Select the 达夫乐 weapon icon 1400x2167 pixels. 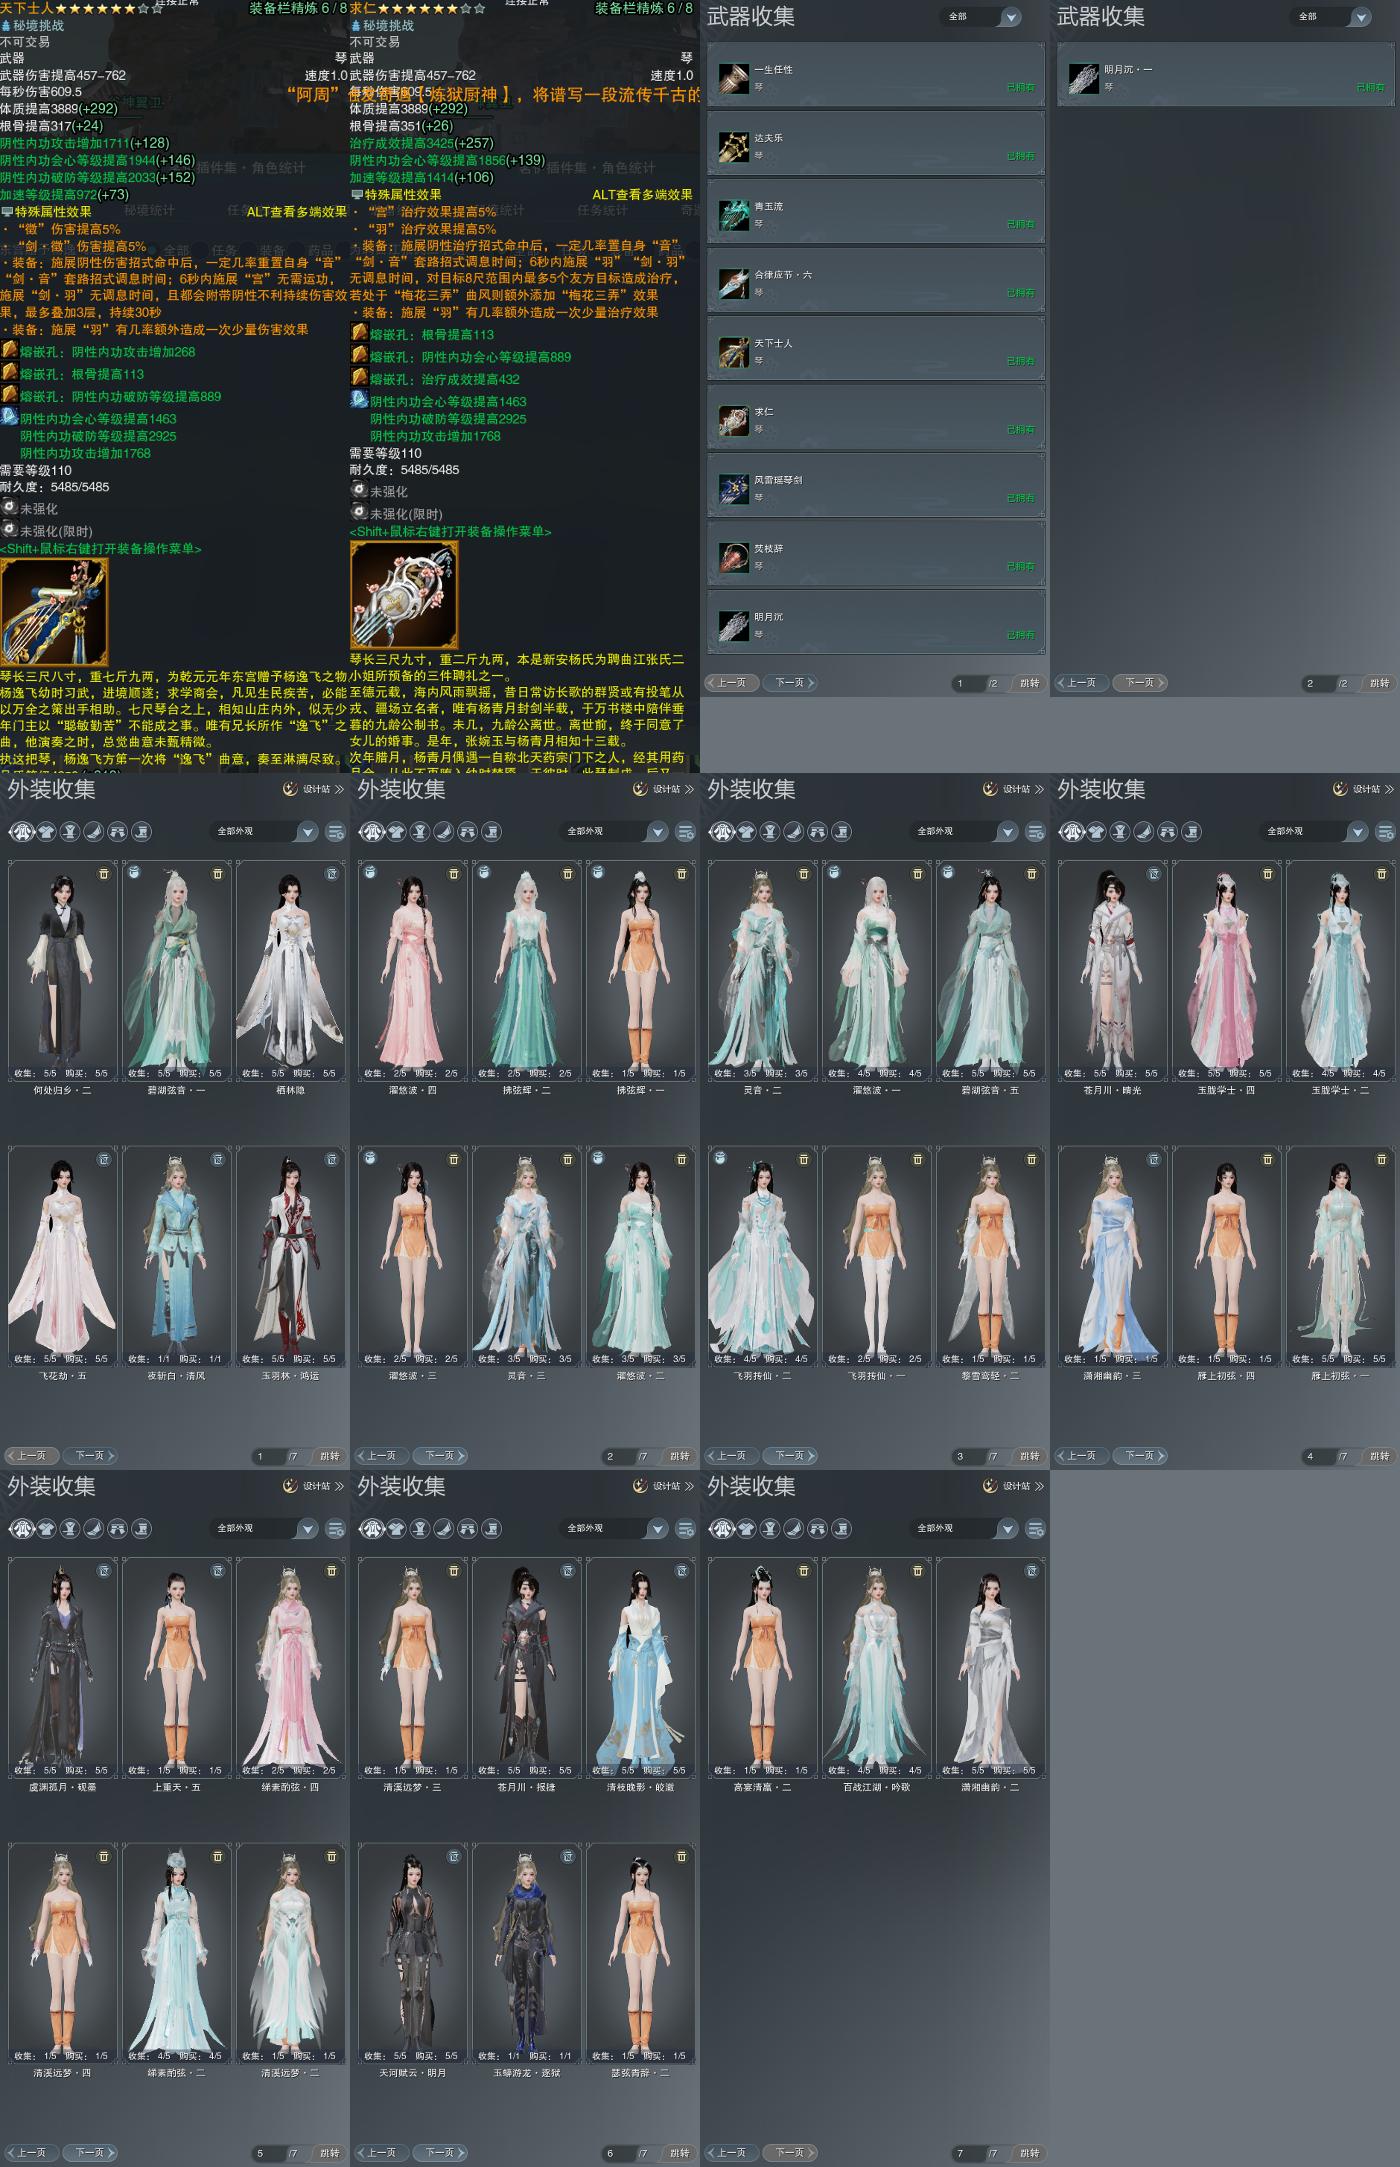pyautogui.click(x=733, y=146)
